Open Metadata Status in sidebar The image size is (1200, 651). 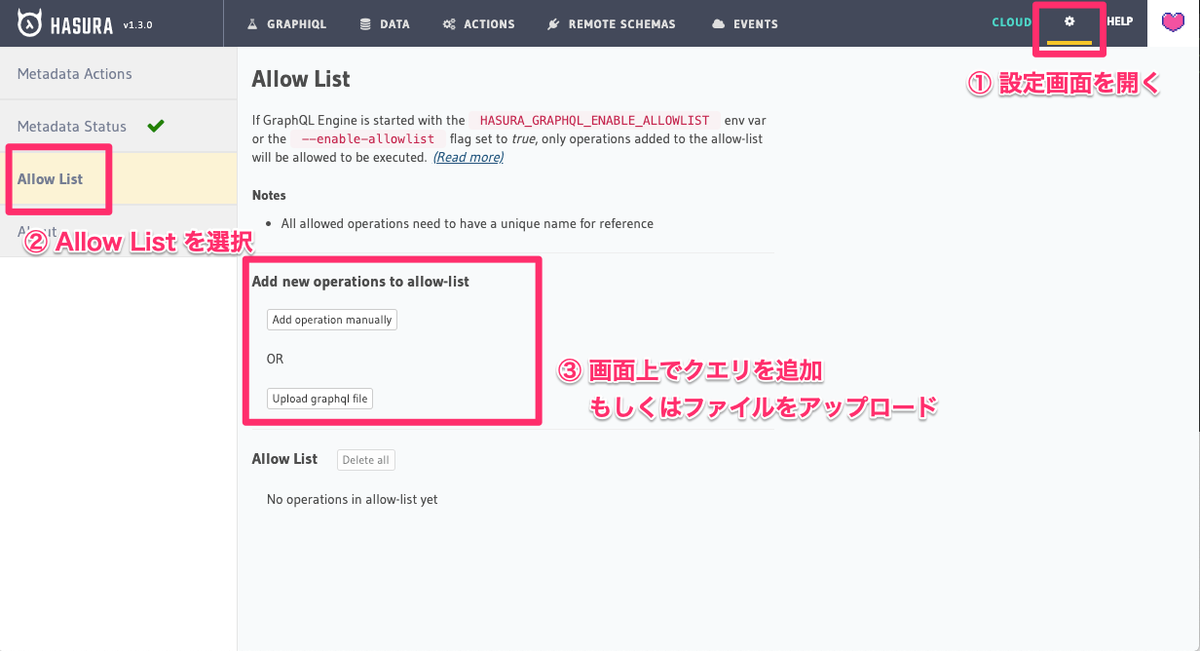pos(118,126)
